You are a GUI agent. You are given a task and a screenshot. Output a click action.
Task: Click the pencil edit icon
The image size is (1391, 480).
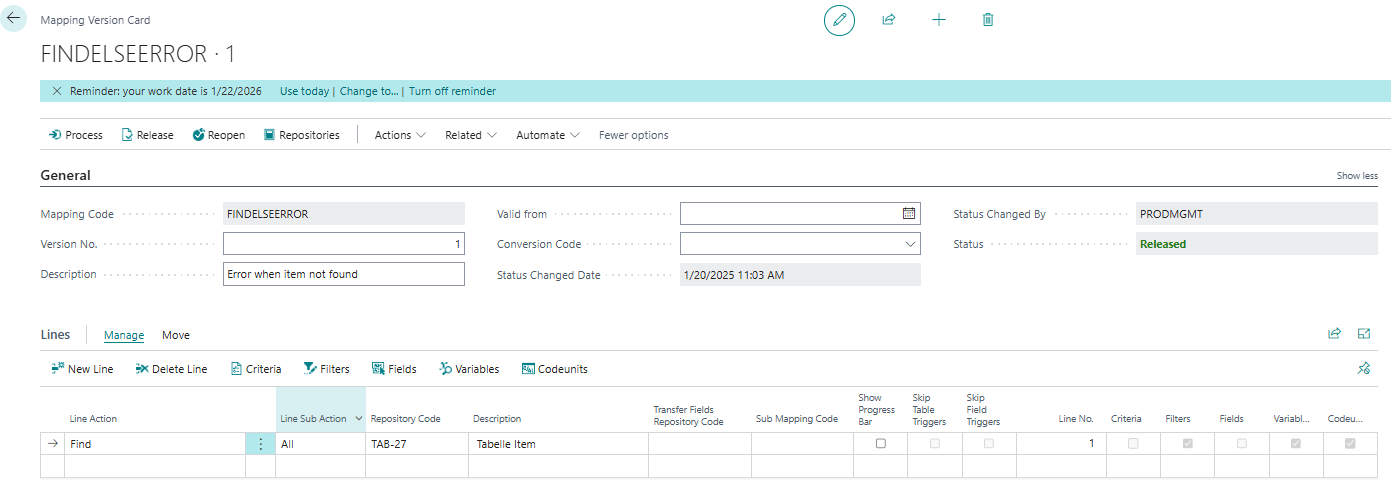(839, 20)
